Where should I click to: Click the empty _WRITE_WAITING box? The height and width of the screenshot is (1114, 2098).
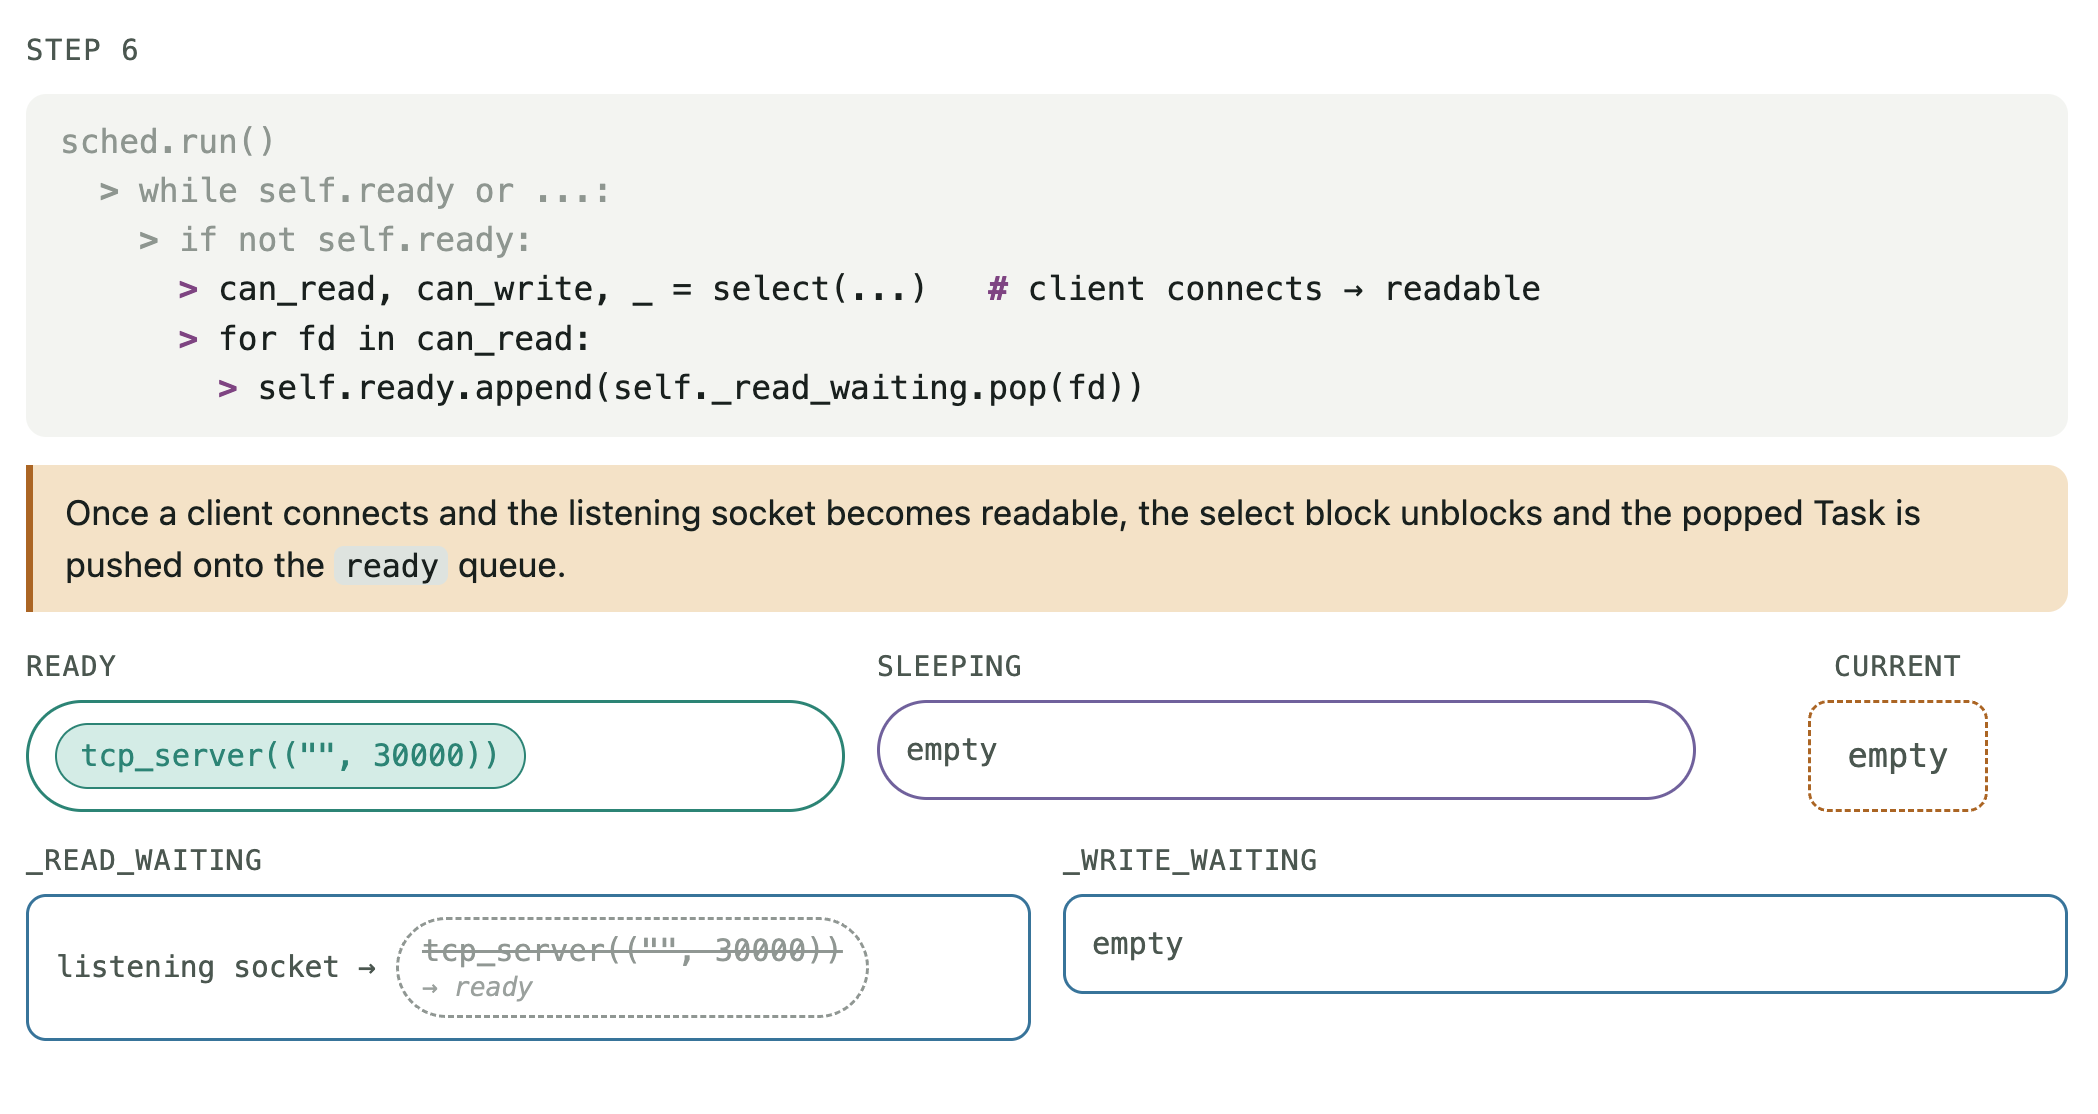pos(1565,944)
